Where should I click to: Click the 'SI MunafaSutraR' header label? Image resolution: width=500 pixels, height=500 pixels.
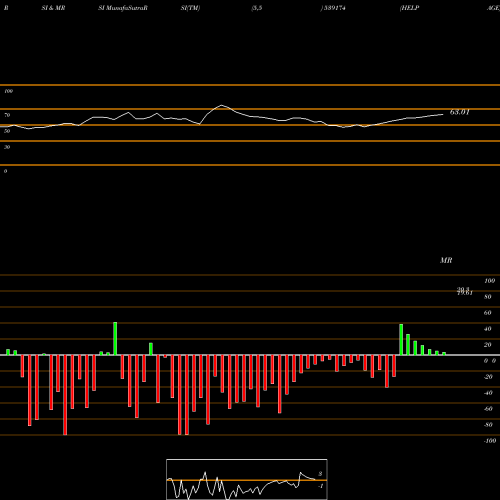coord(123,8)
